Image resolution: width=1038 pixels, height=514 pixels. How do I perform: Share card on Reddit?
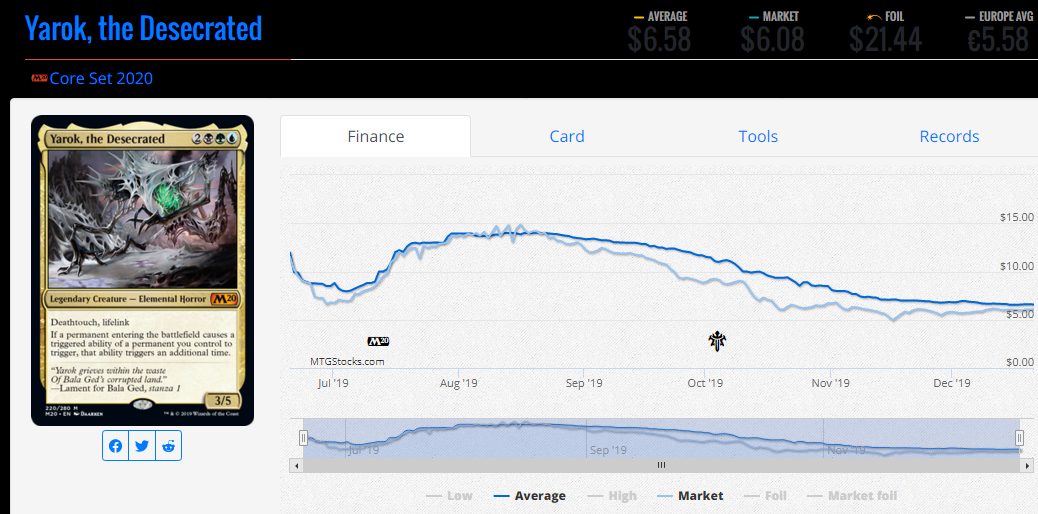[168, 446]
